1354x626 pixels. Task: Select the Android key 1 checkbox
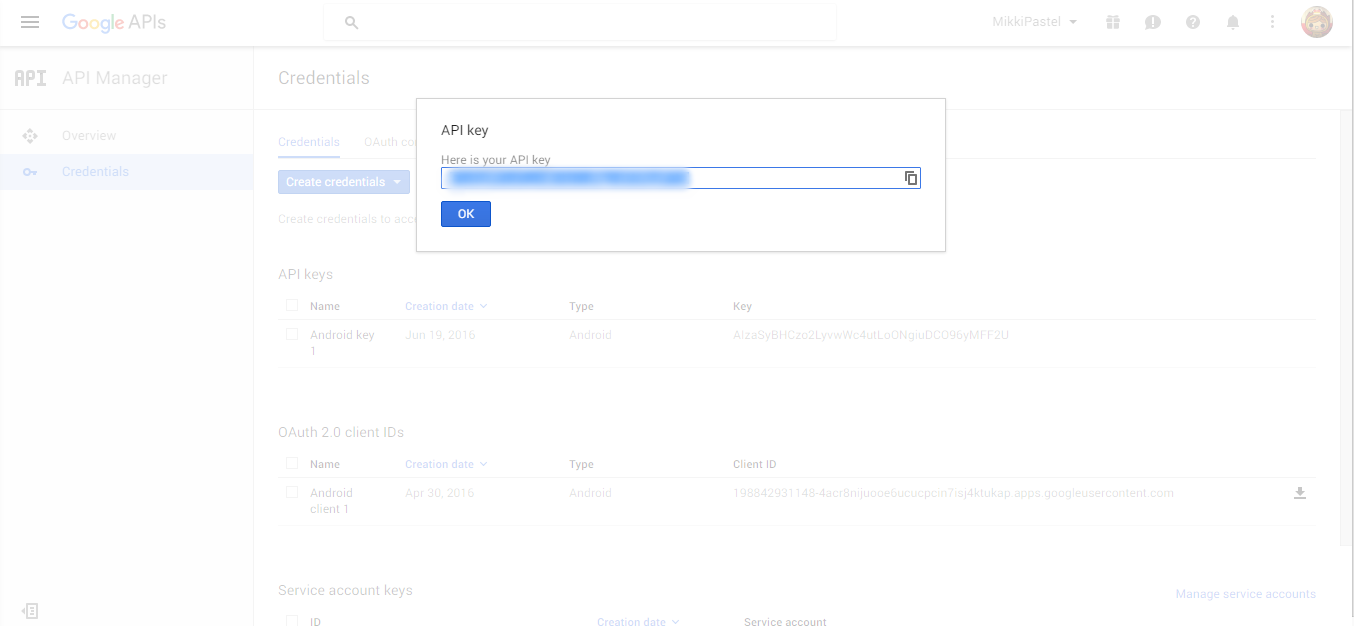click(291, 335)
